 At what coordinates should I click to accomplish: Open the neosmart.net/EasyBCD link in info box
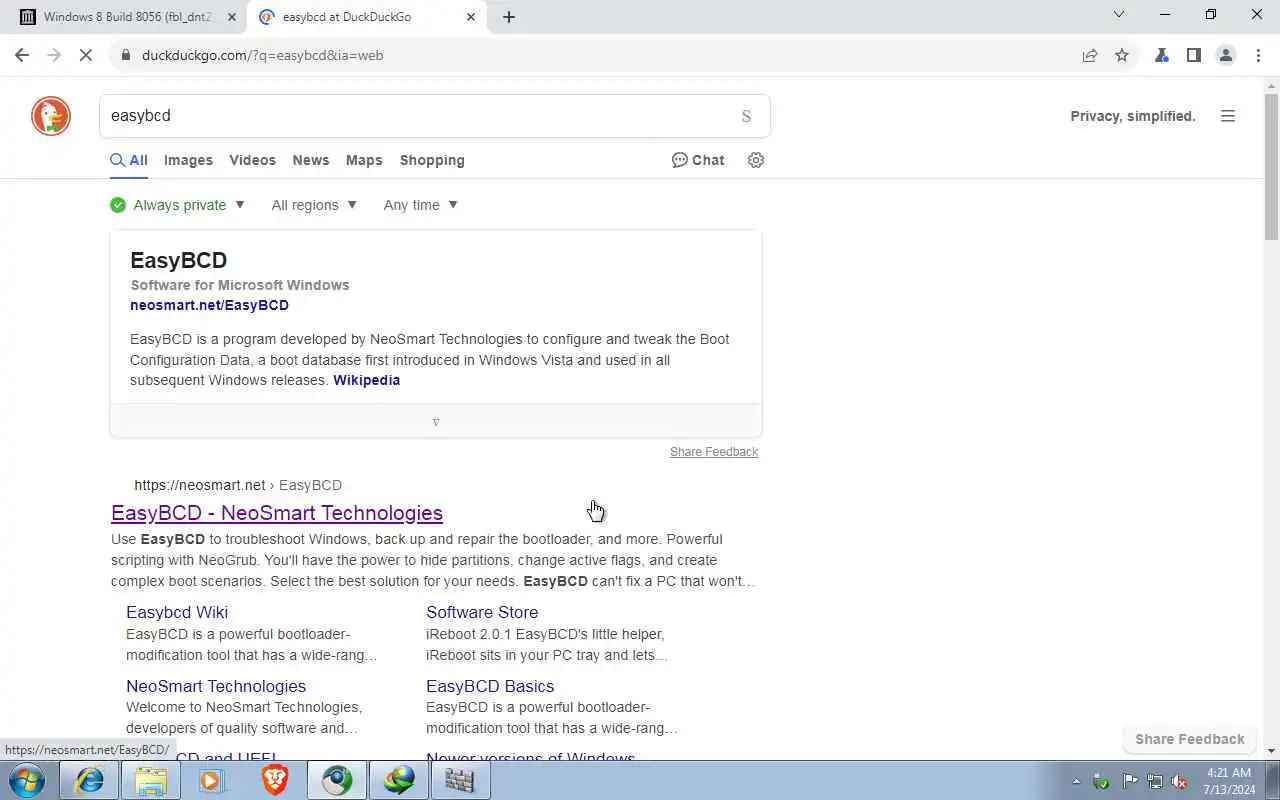click(209, 305)
